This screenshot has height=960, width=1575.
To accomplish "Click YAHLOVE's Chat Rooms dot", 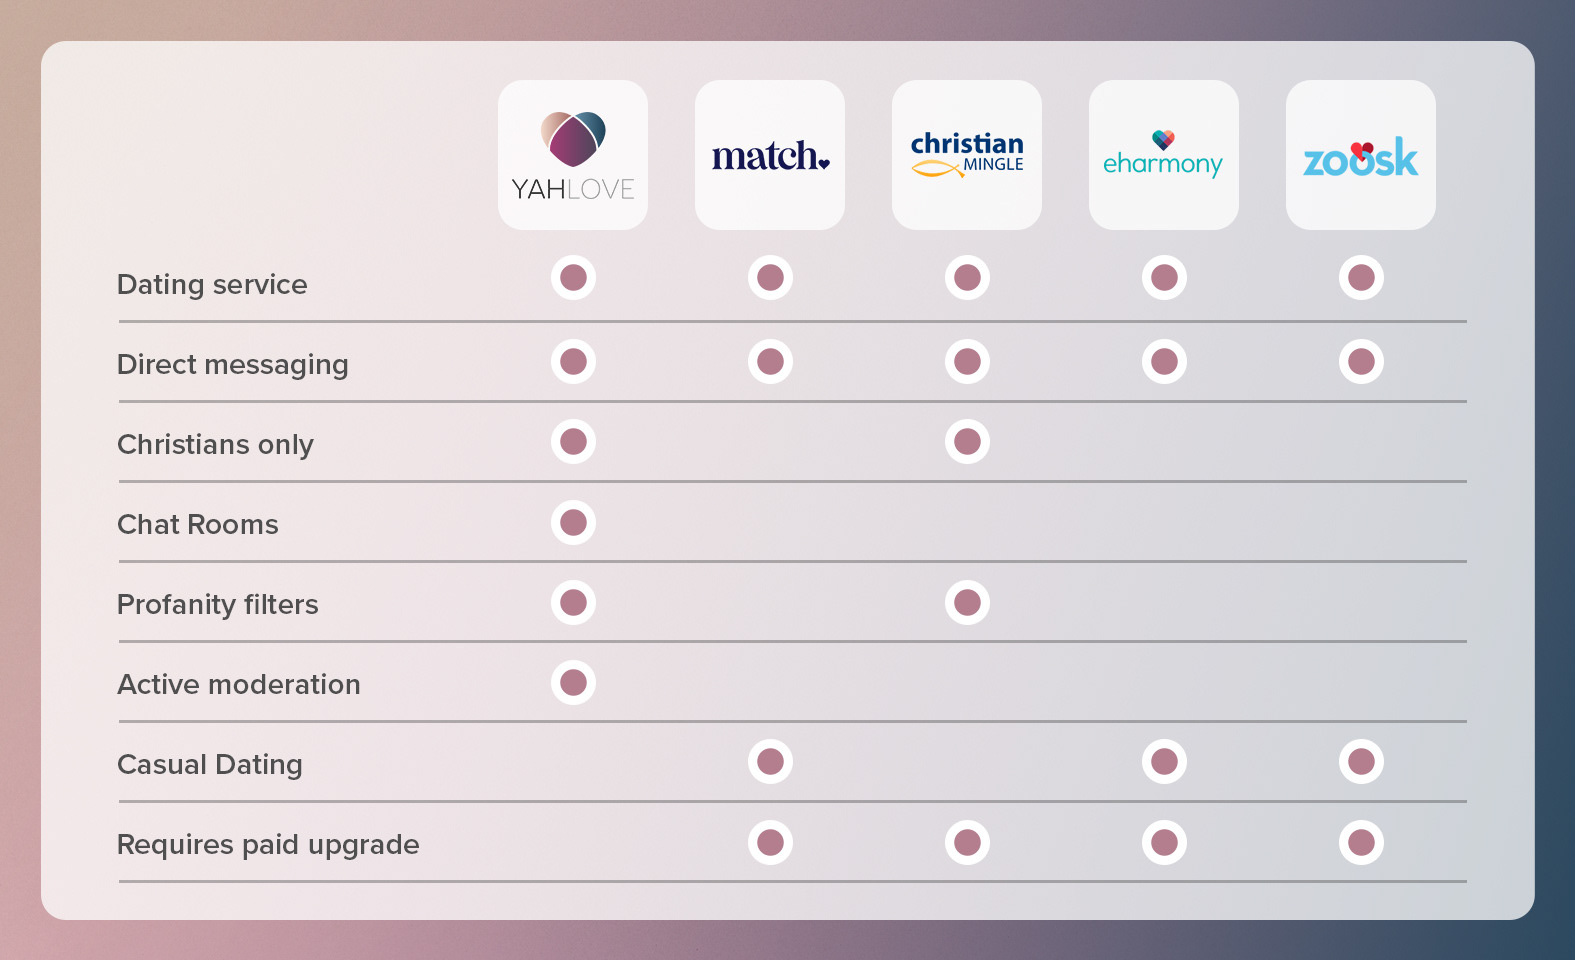I will 573,522.
